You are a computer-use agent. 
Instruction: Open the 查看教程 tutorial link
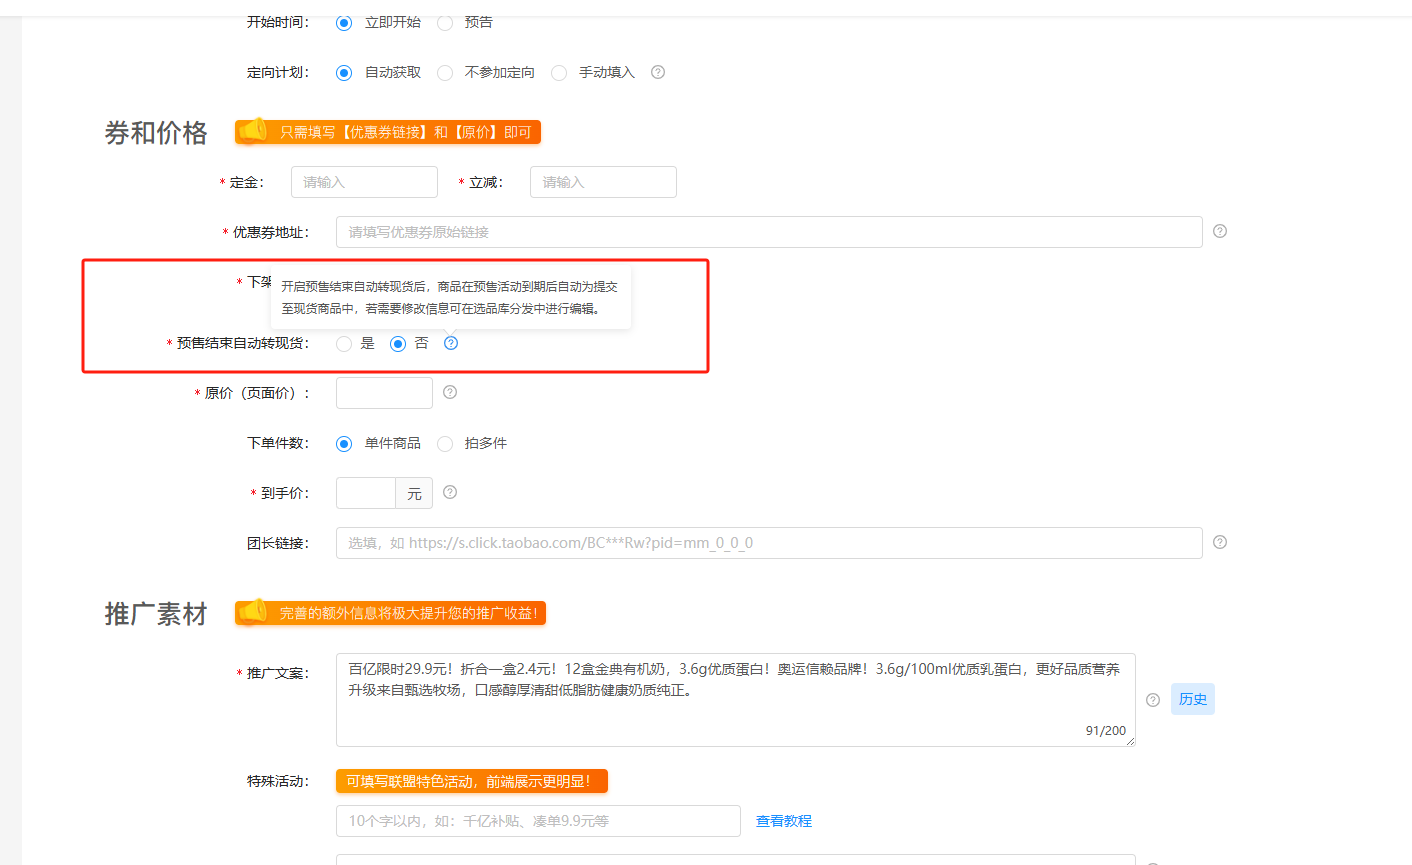click(x=783, y=821)
